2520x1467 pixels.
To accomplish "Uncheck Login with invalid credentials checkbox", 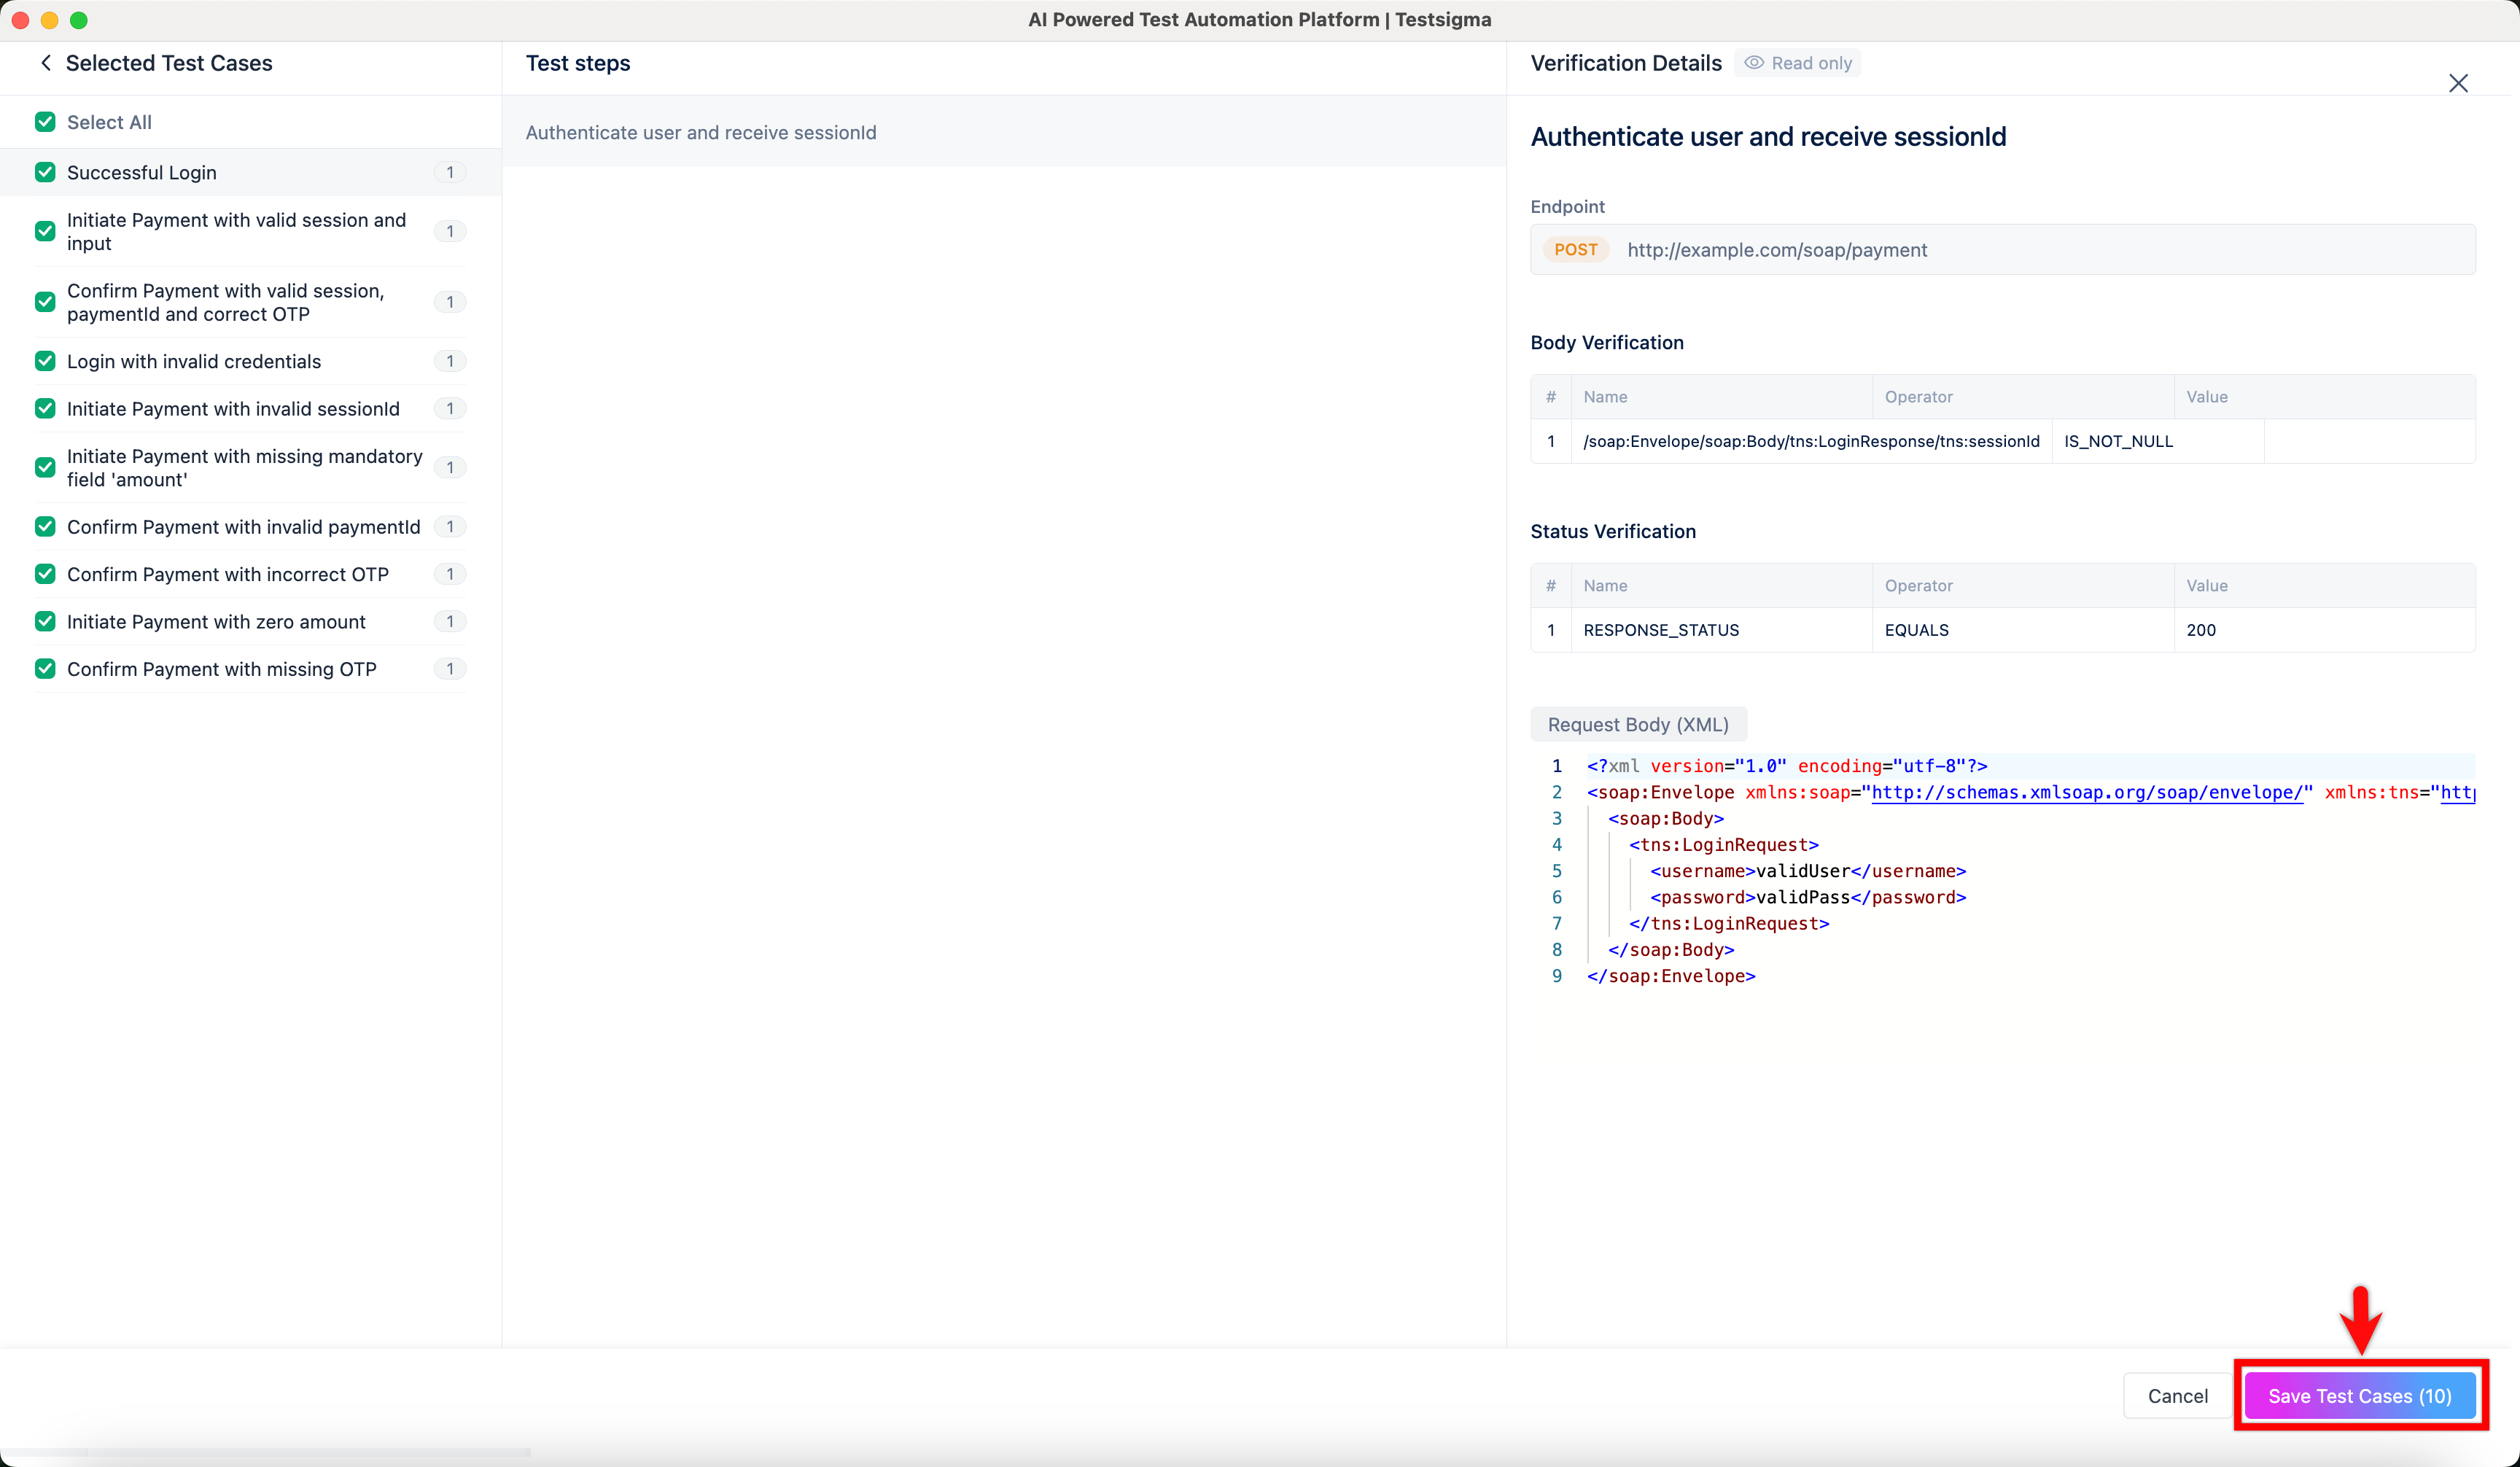I will pyautogui.click(x=45, y=361).
